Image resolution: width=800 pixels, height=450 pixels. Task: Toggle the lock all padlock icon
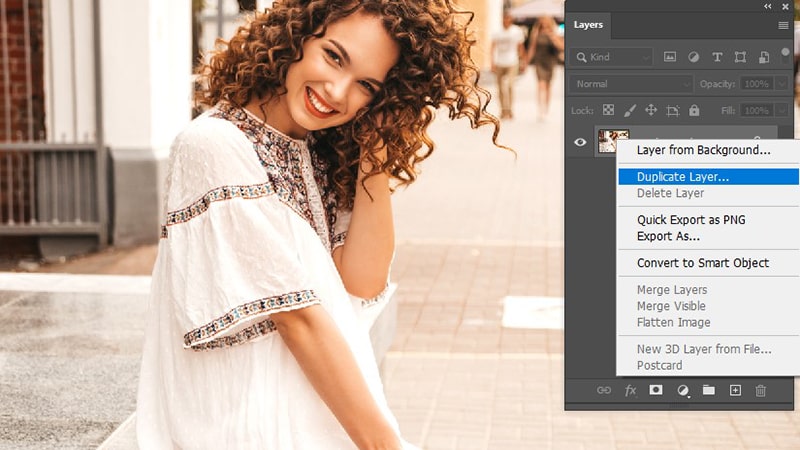tap(694, 110)
